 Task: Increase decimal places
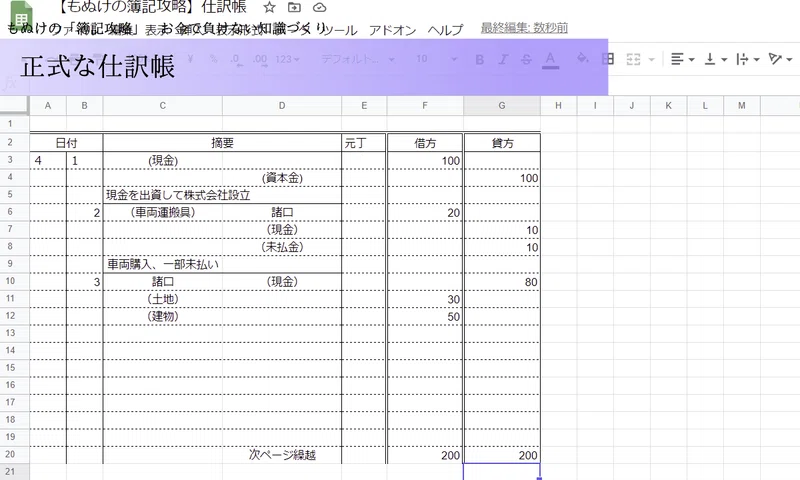(x=260, y=60)
